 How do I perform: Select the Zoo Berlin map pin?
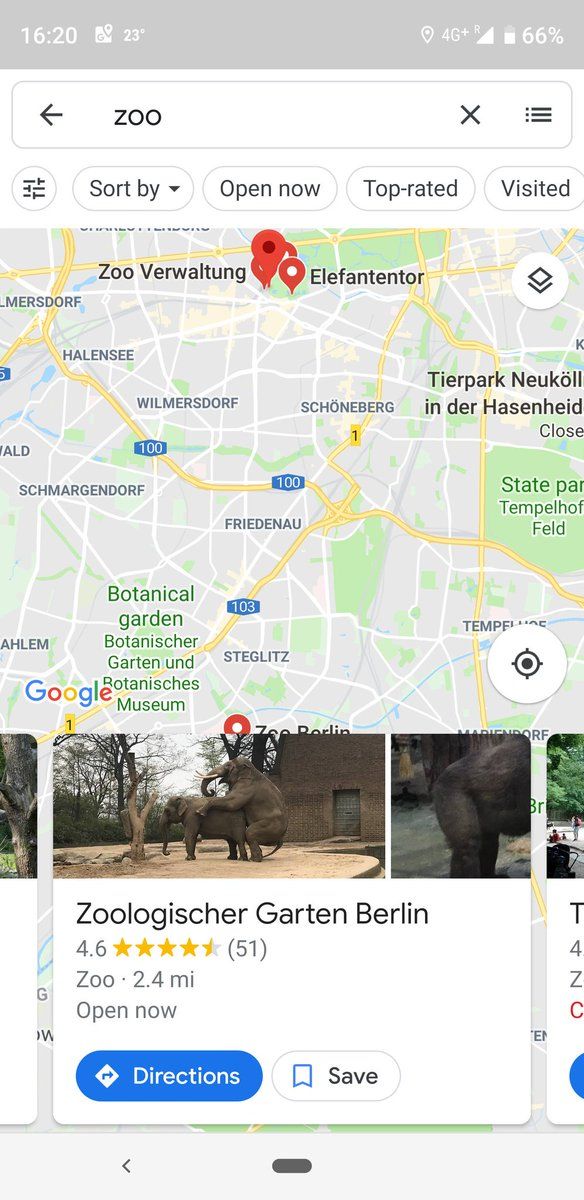click(237, 724)
